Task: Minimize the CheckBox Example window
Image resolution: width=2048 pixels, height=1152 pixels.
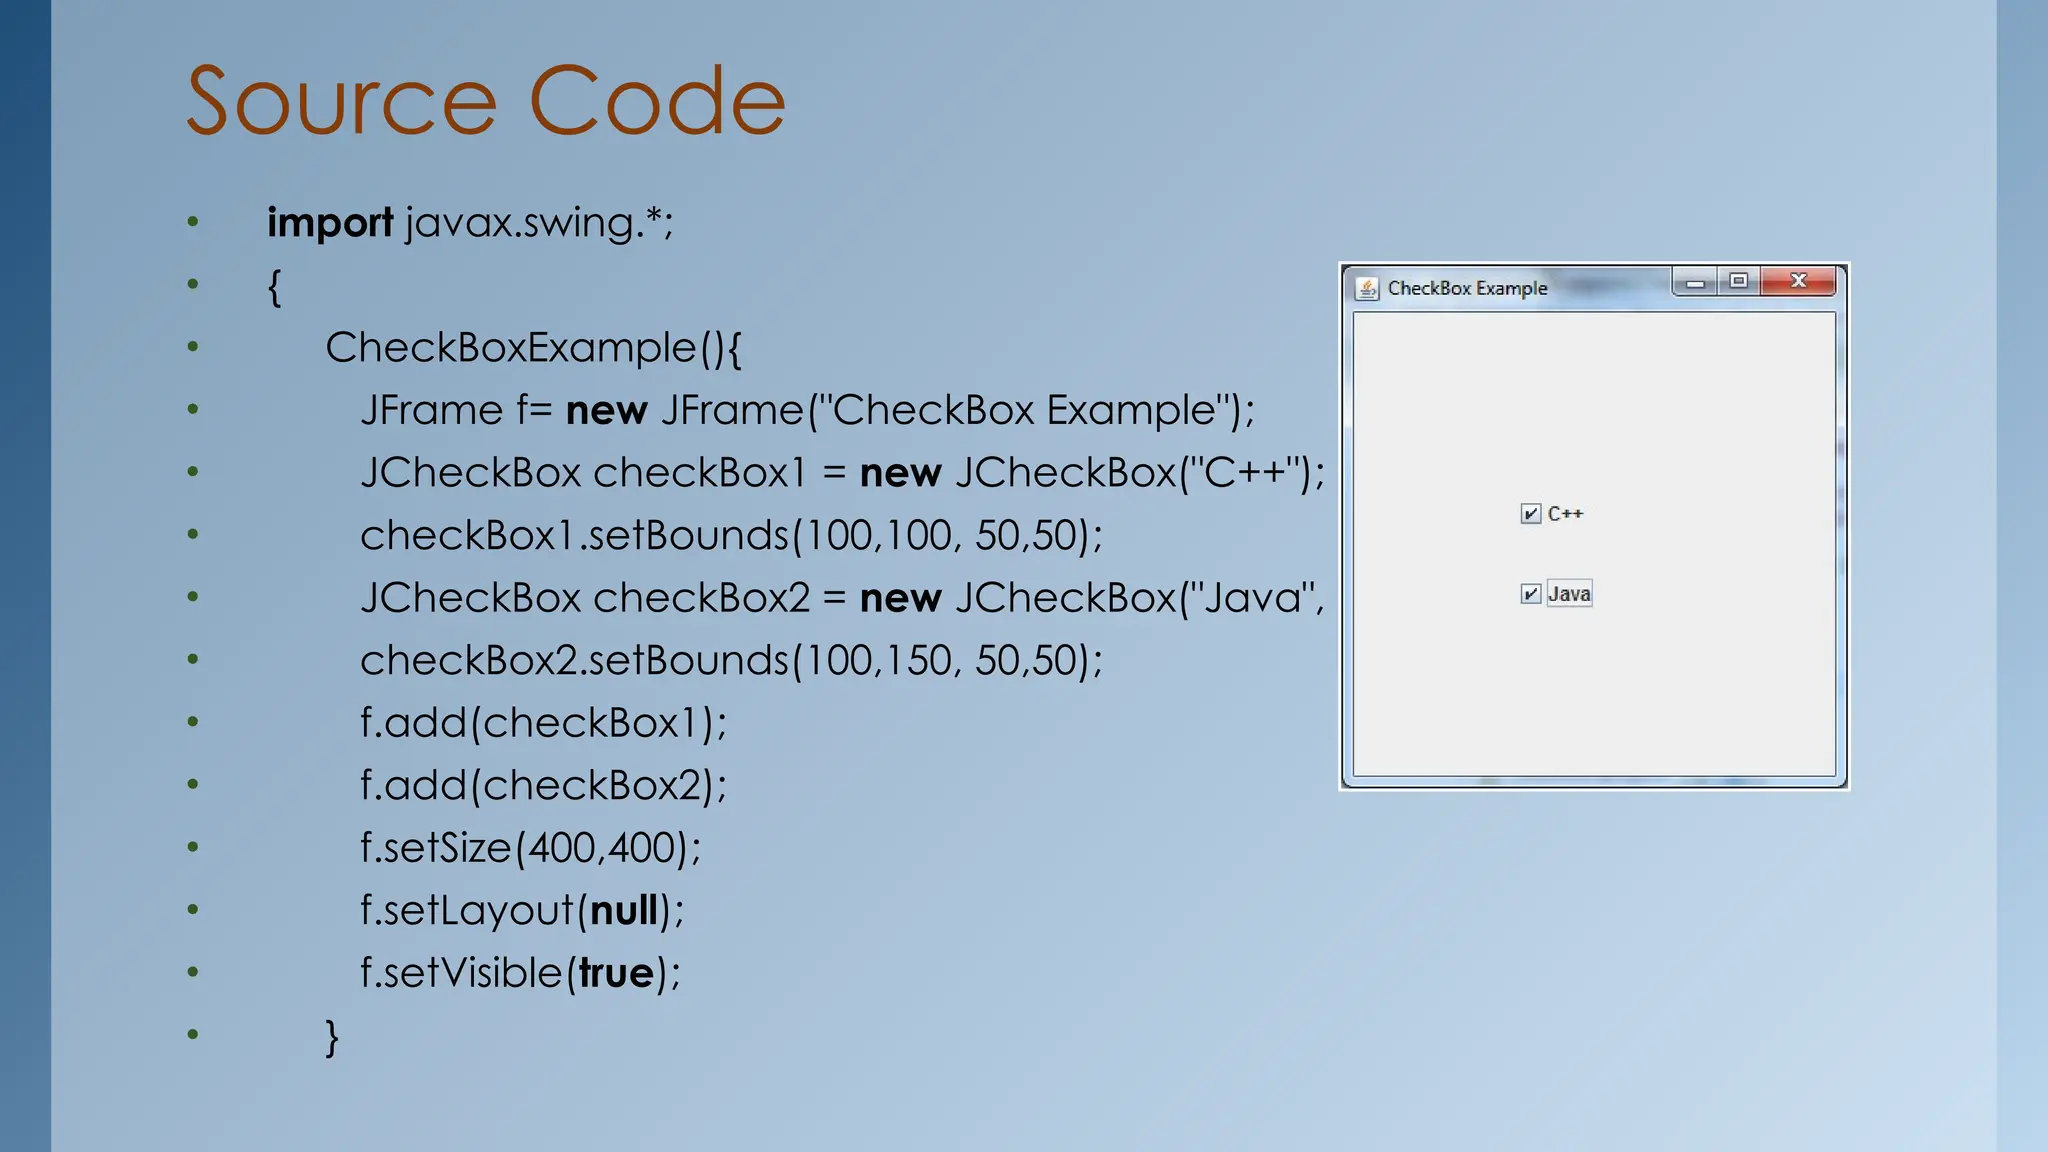Action: point(1695,282)
